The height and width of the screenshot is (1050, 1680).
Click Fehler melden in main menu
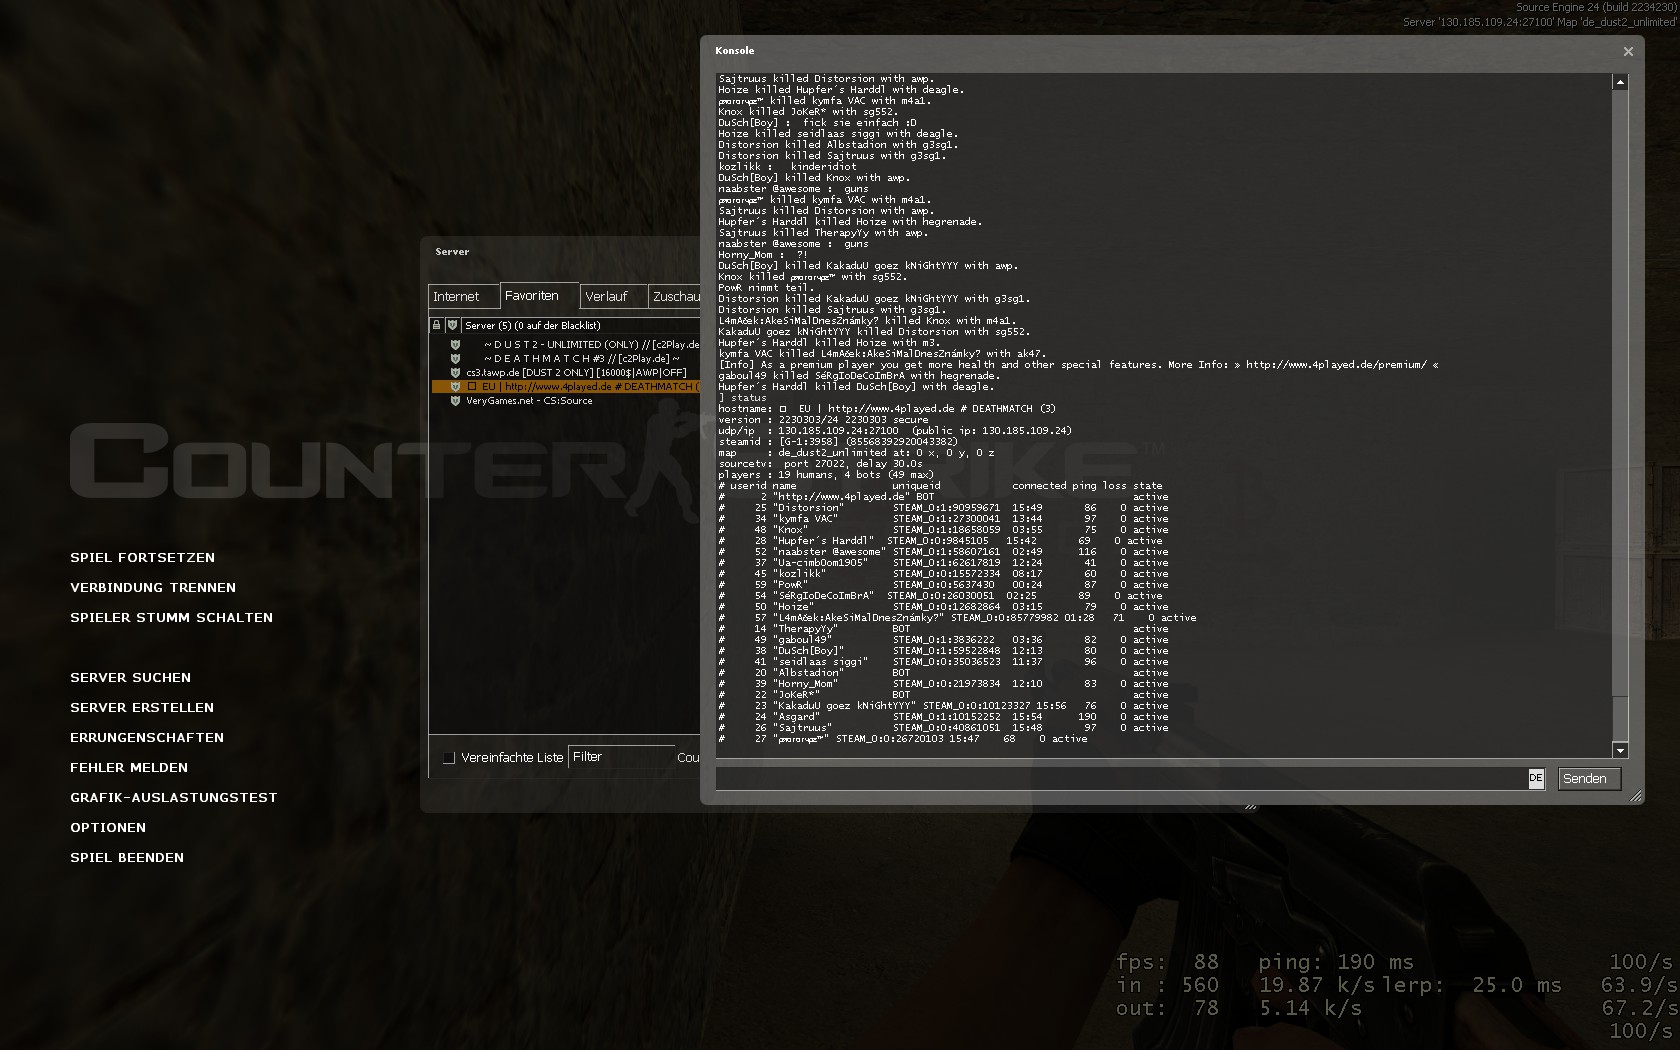point(129,767)
